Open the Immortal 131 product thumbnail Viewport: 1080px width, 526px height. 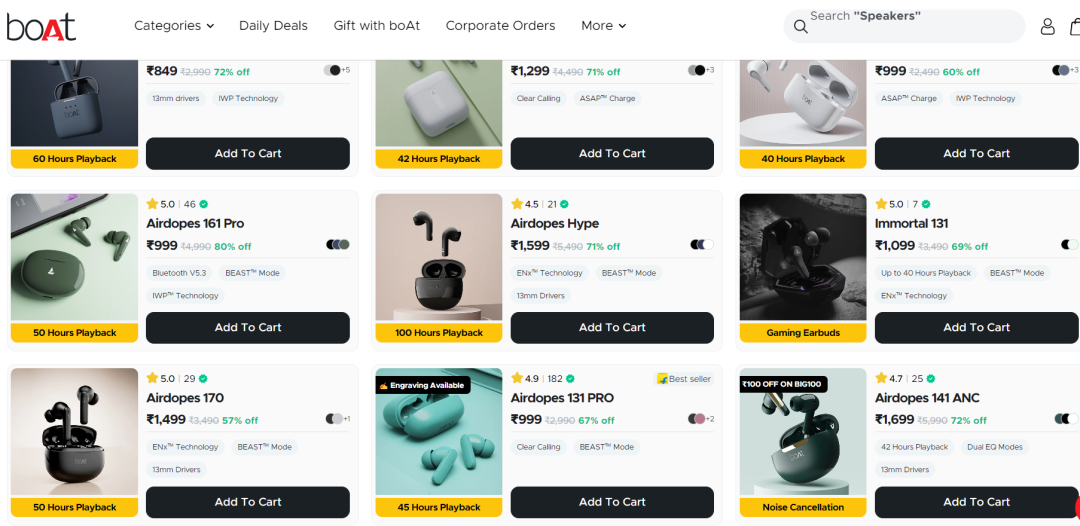(803, 257)
